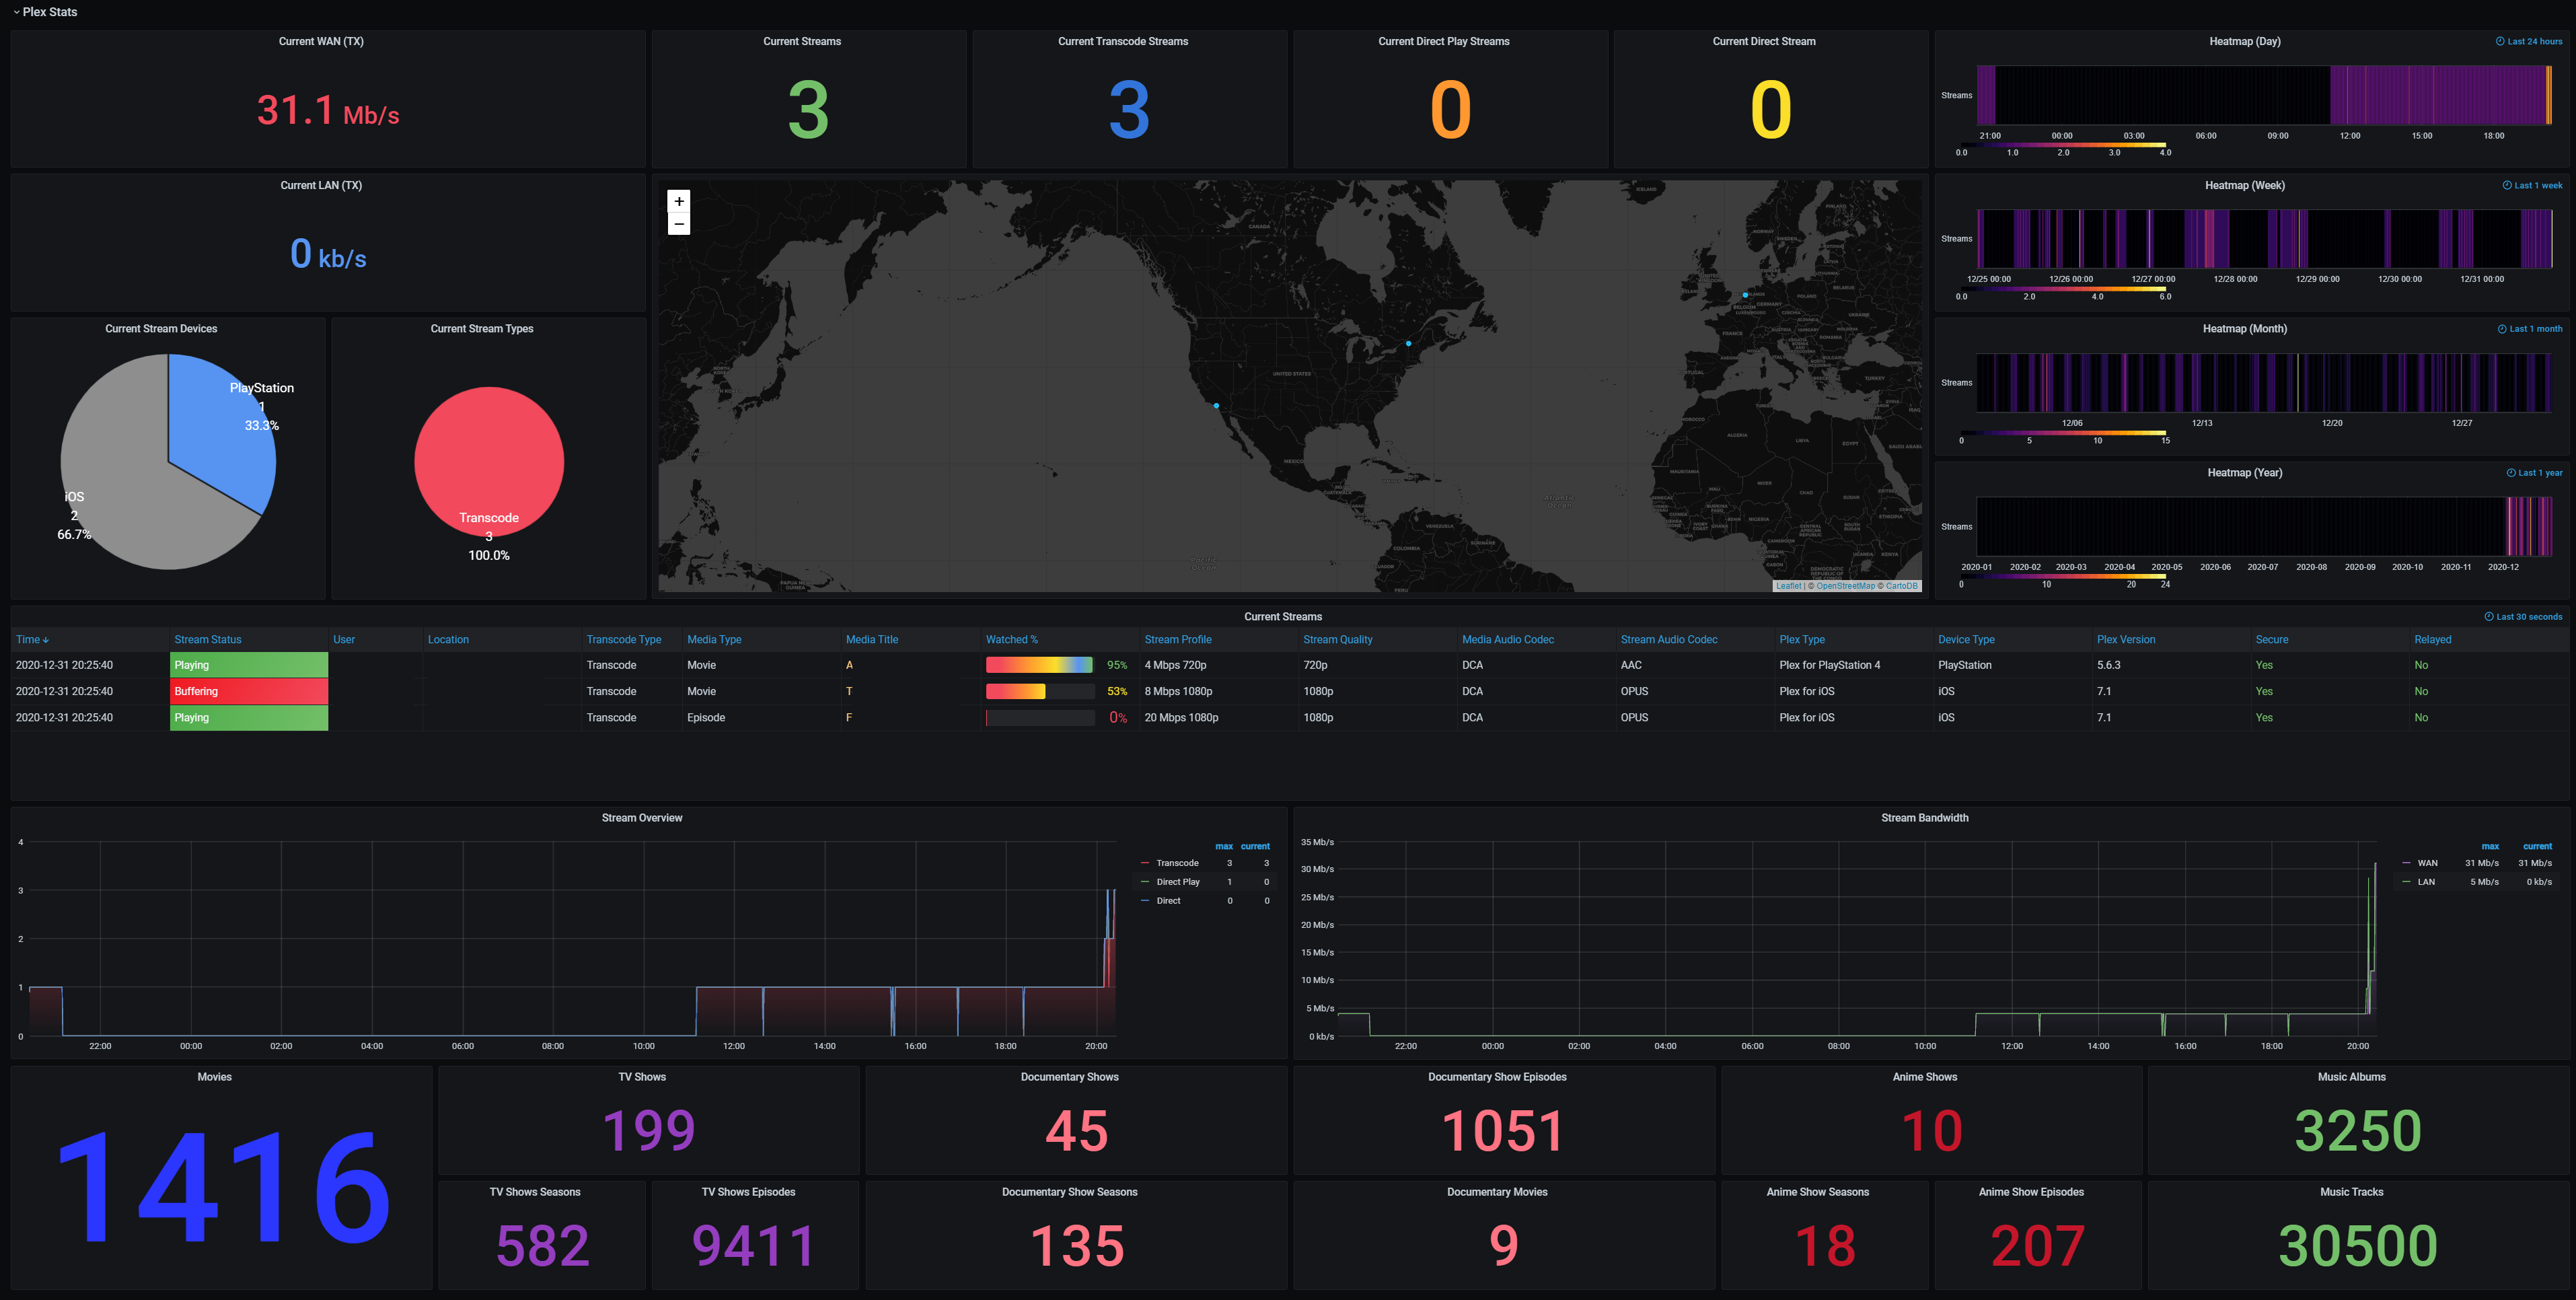Sort table by Watched % column
2576x1300 pixels.
[1011, 640]
